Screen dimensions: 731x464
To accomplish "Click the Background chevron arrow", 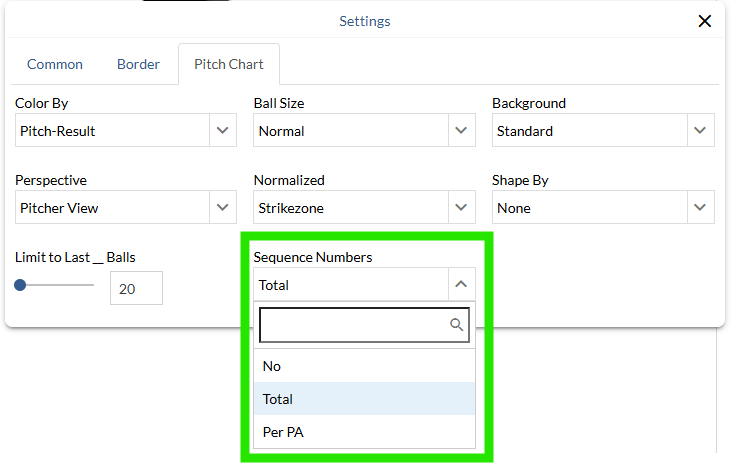I will (x=699, y=131).
